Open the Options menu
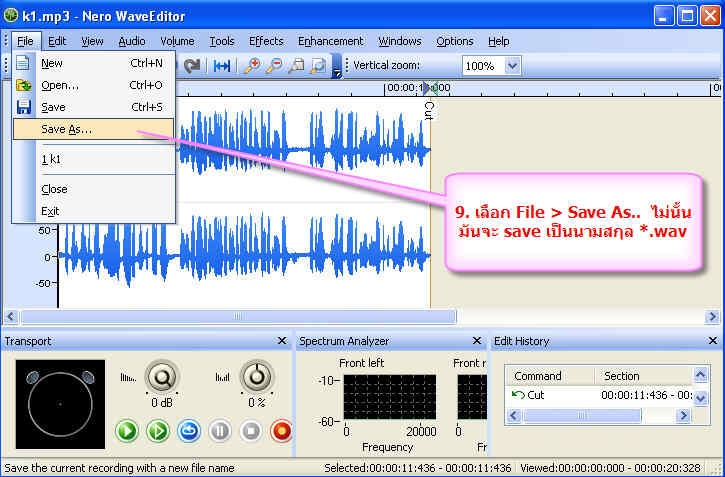This screenshot has width=725, height=477. [455, 41]
